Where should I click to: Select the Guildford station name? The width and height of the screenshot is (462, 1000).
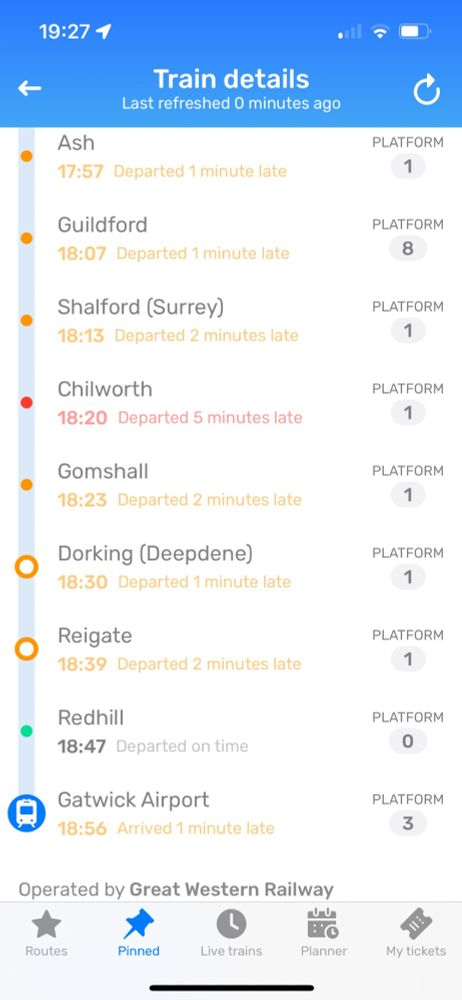point(102,225)
